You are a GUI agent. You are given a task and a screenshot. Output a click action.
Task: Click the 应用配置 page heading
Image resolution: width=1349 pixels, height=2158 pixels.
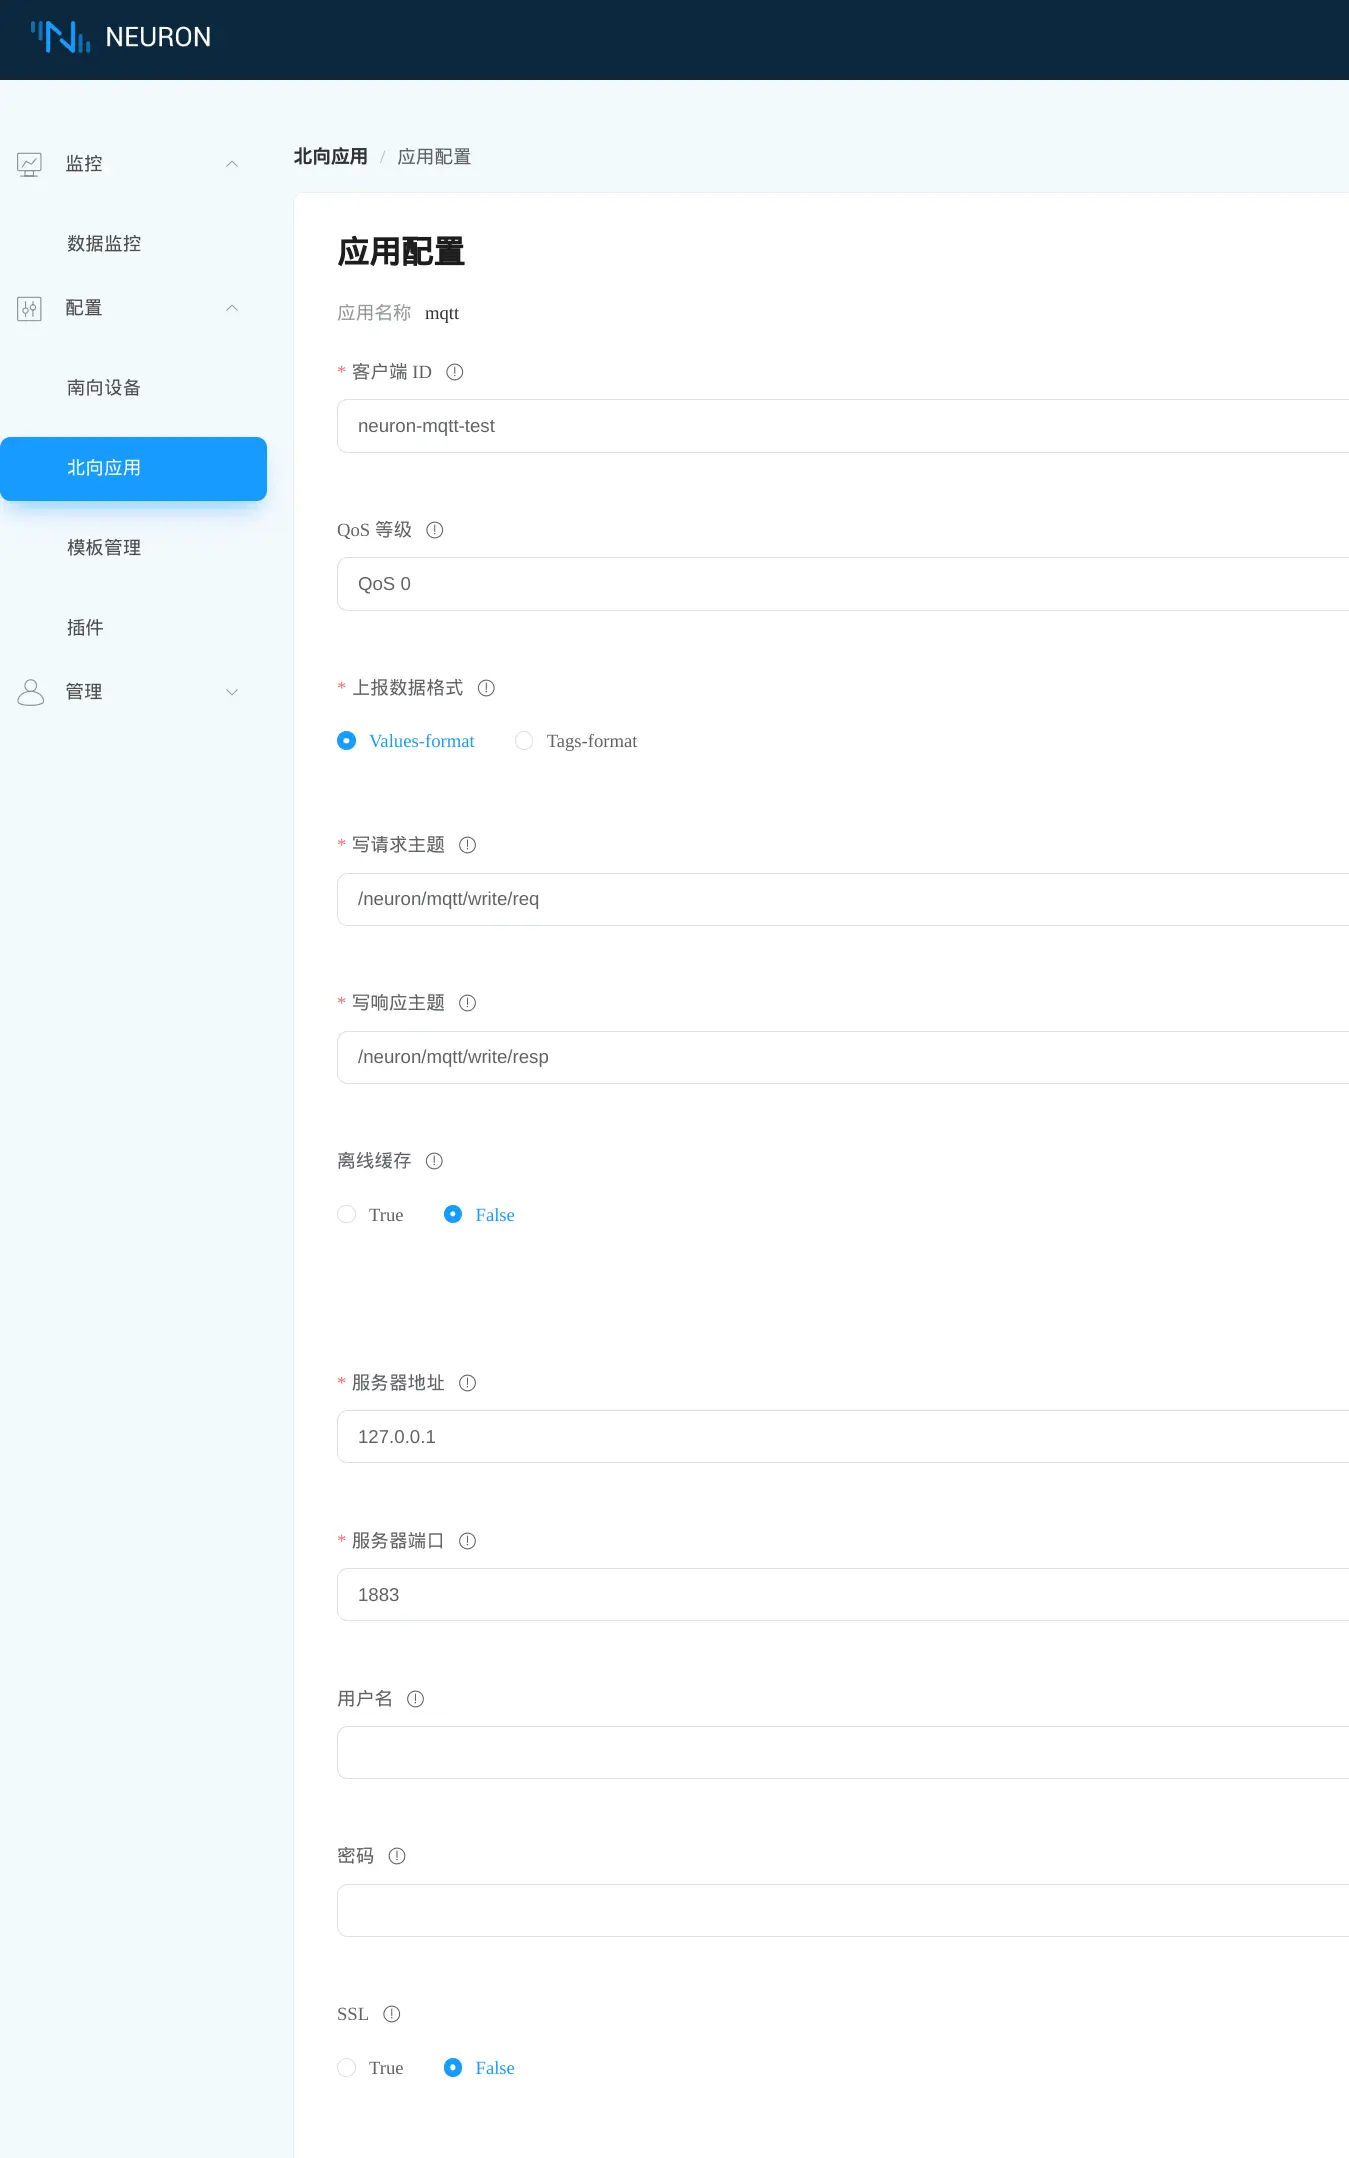401,252
